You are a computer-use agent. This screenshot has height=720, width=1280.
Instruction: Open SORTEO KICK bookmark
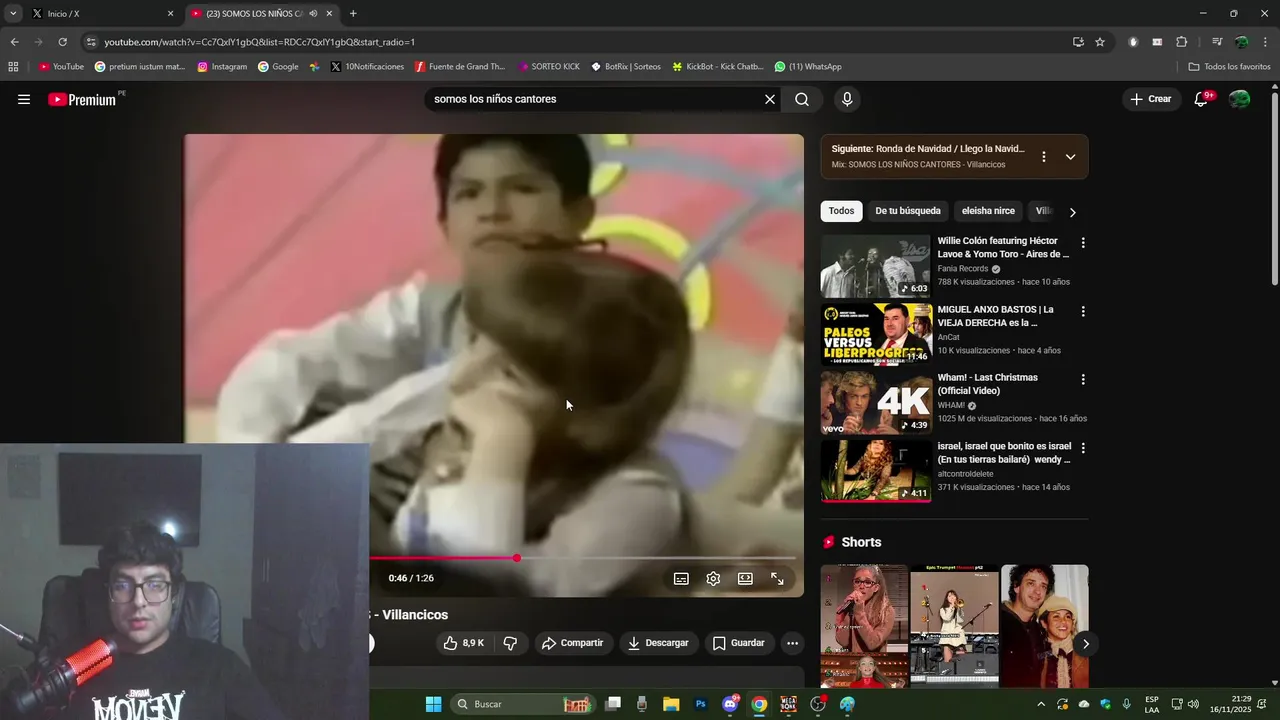pos(548,67)
